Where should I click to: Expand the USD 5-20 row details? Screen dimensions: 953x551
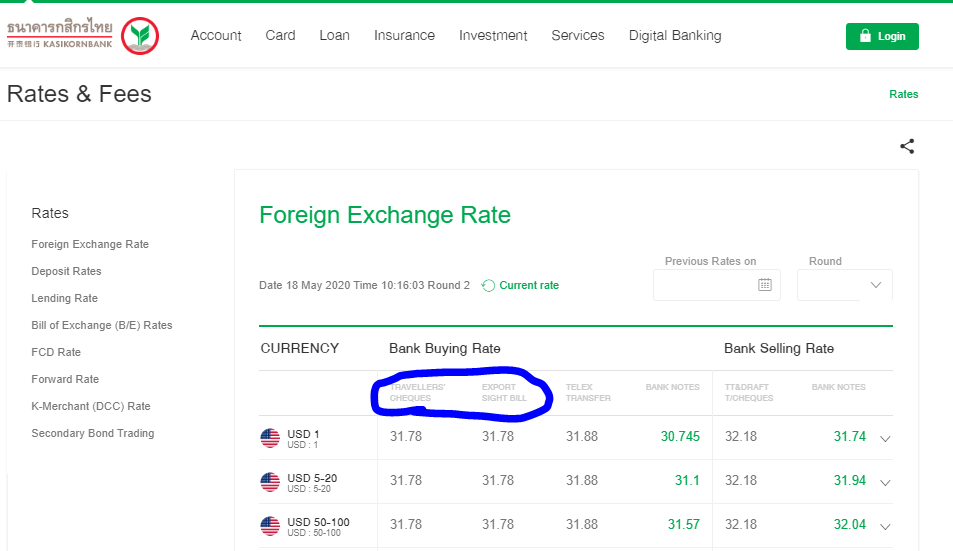tap(884, 482)
